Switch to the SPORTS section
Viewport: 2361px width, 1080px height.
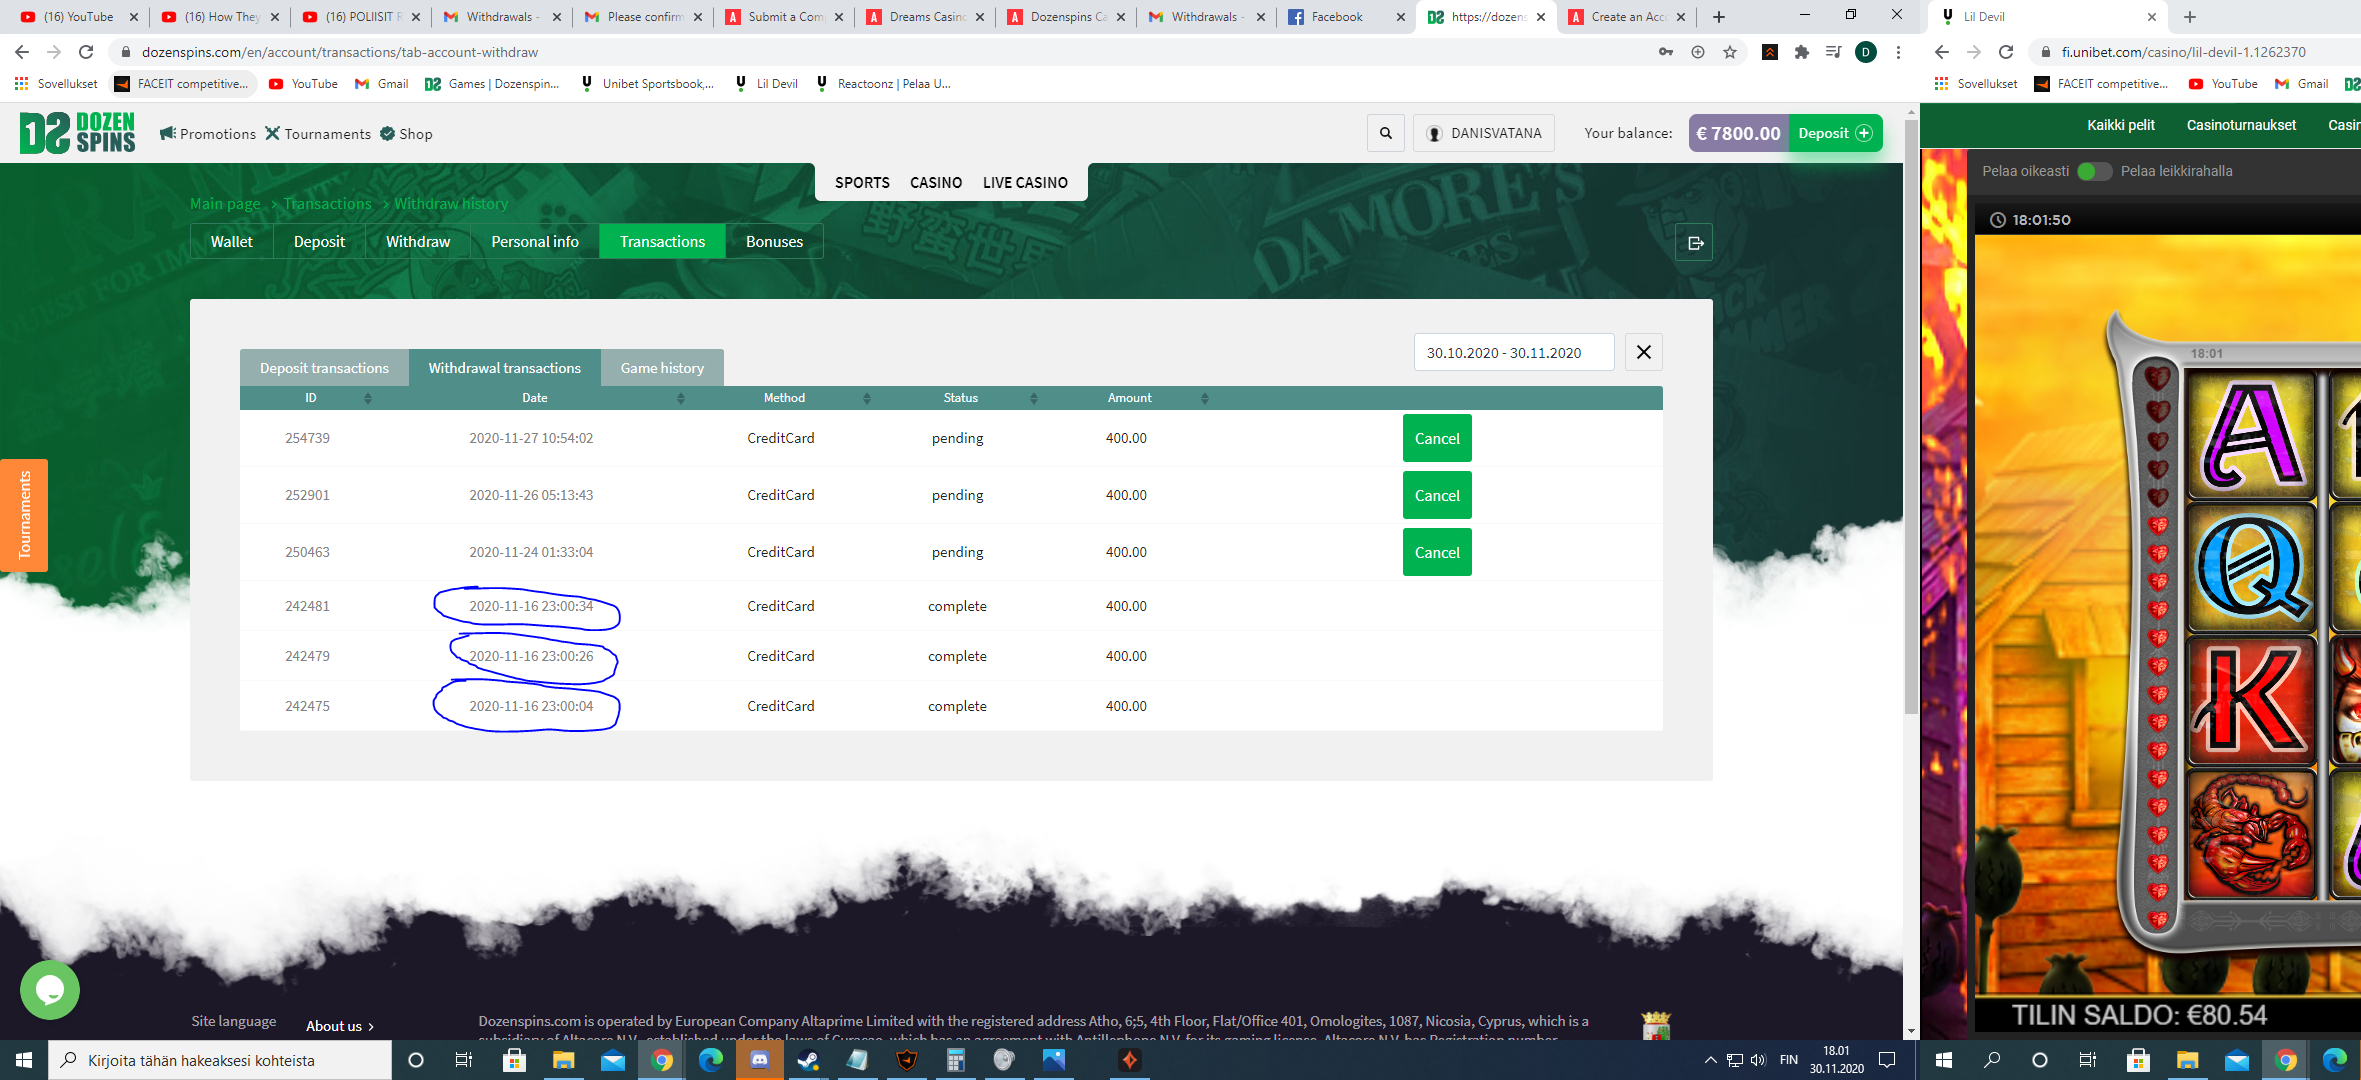pyautogui.click(x=862, y=182)
